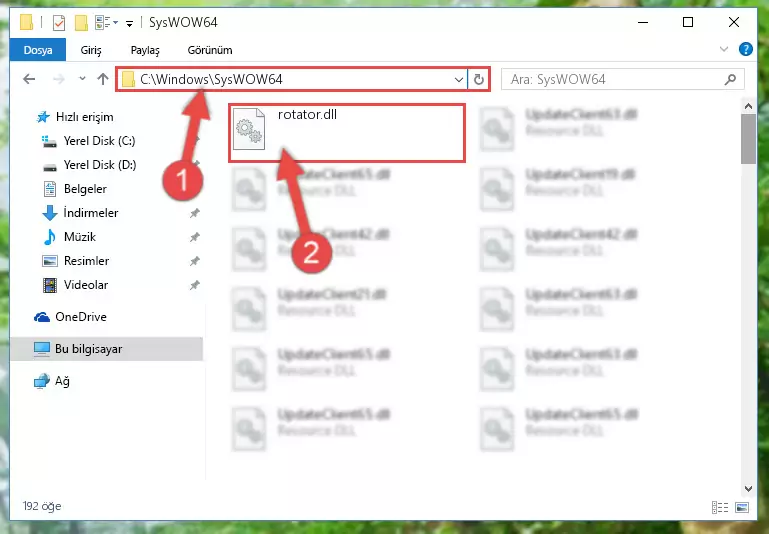Click the folder icon in title bar

(x=26, y=22)
